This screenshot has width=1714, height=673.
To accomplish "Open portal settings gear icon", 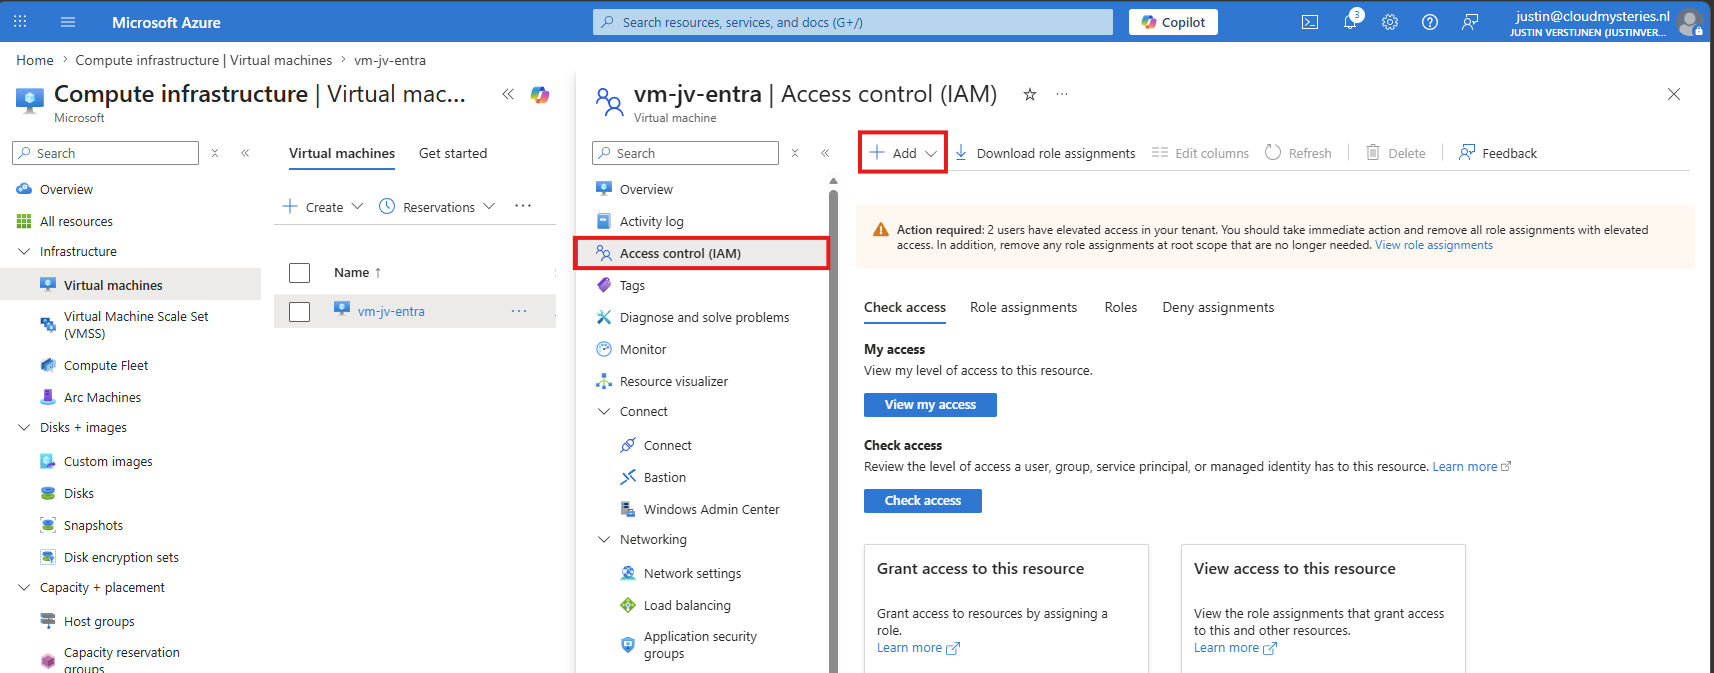I will 1390,22.
